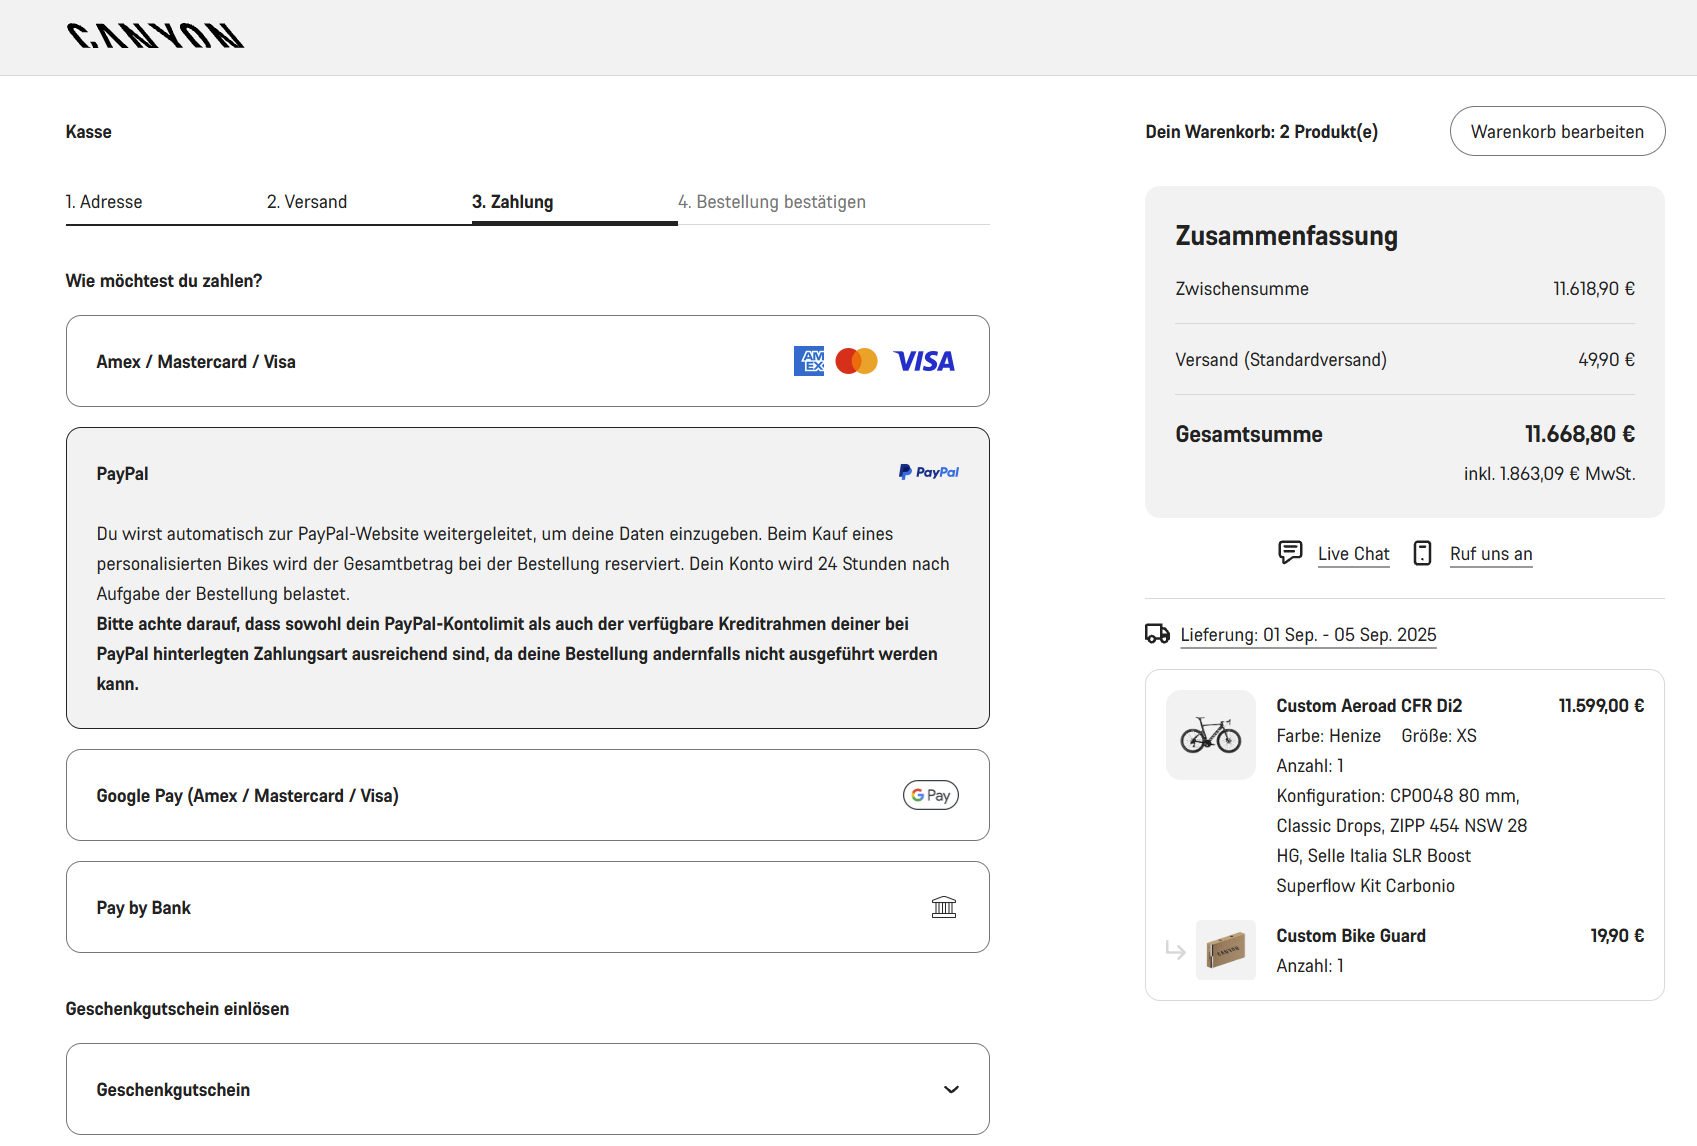Click the American Express logo icon

tap(809, 361)
